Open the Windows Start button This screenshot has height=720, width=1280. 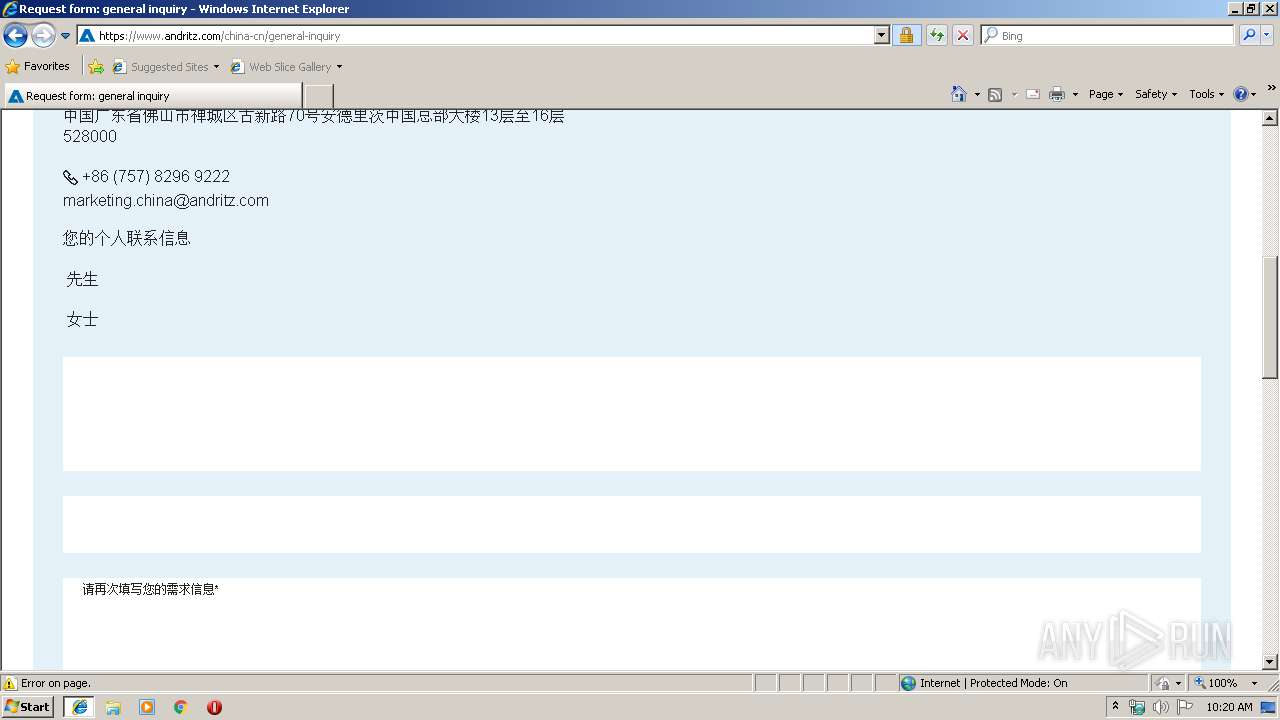point(28,706)
